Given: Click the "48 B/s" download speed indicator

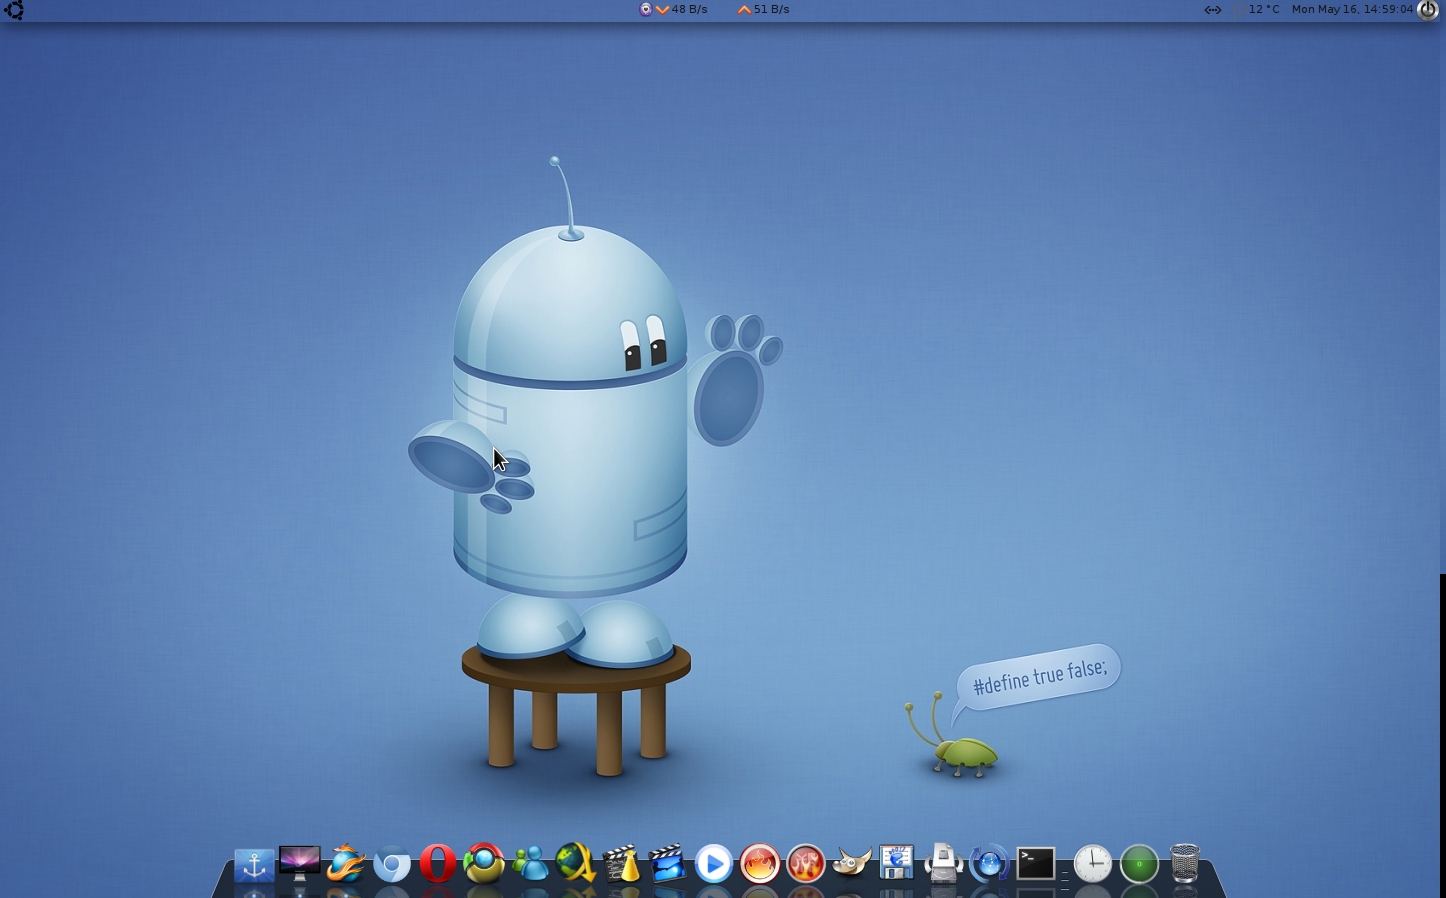Looking at the screenshot, I should pyautogui.click(x=689, y=9).
